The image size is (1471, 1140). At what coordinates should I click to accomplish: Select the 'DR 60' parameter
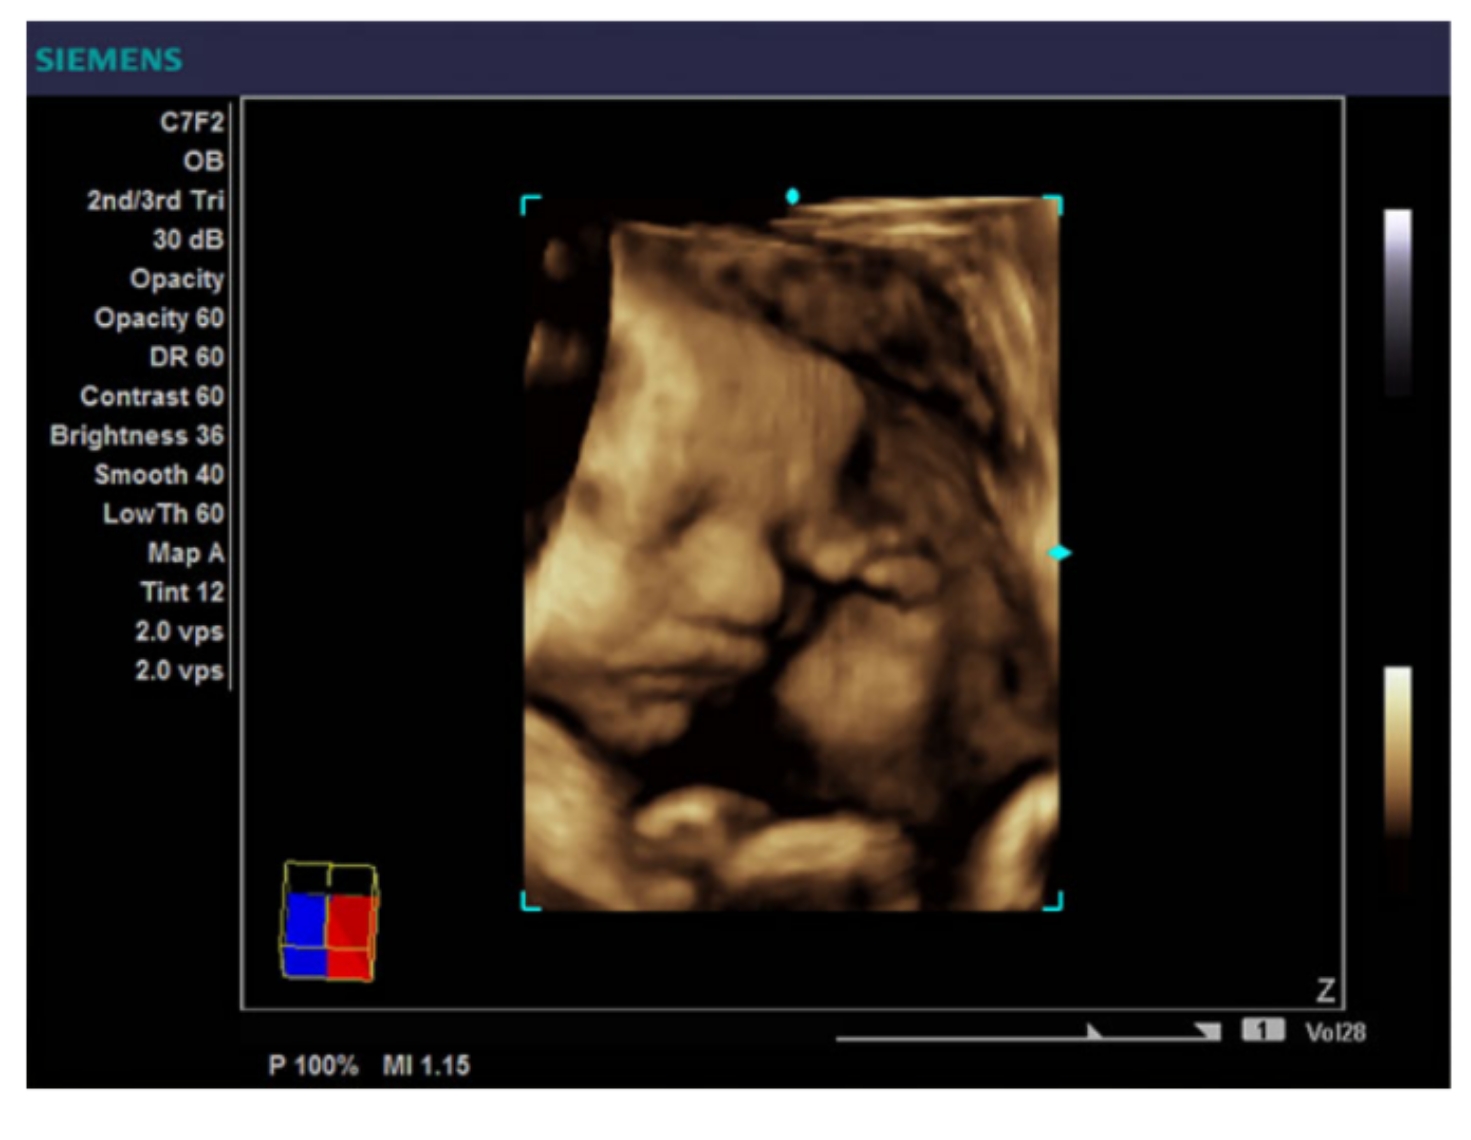pos(187,357)
